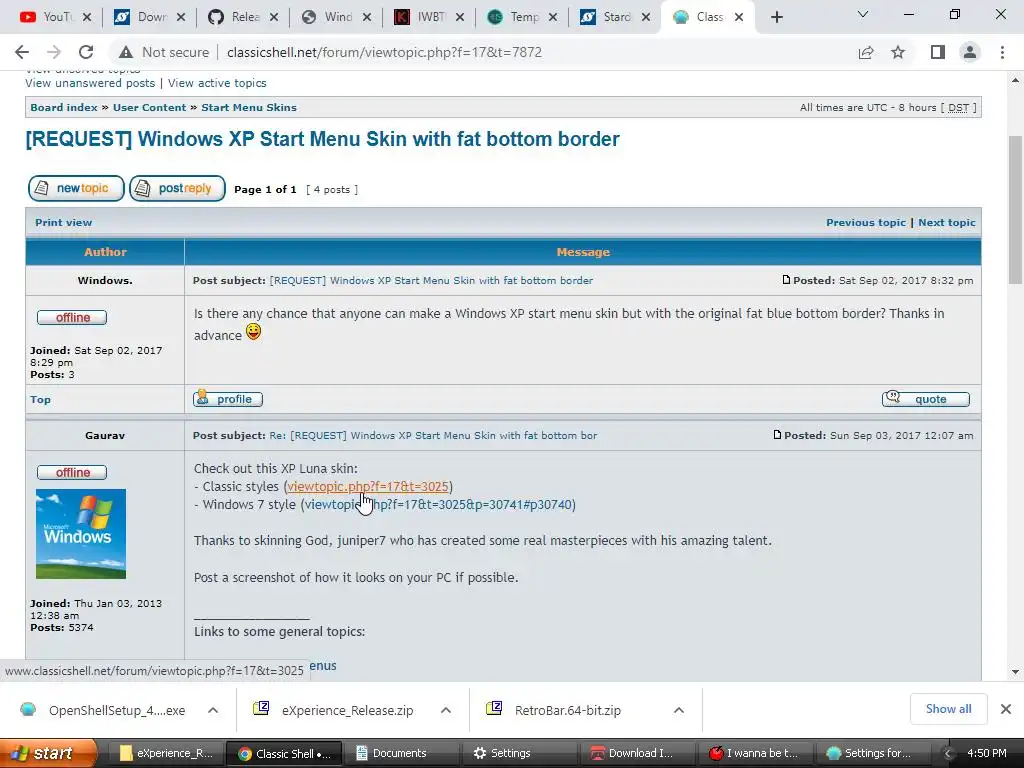
Task: Open Chrome three-dot menu
Action: tap(1002, 52)
